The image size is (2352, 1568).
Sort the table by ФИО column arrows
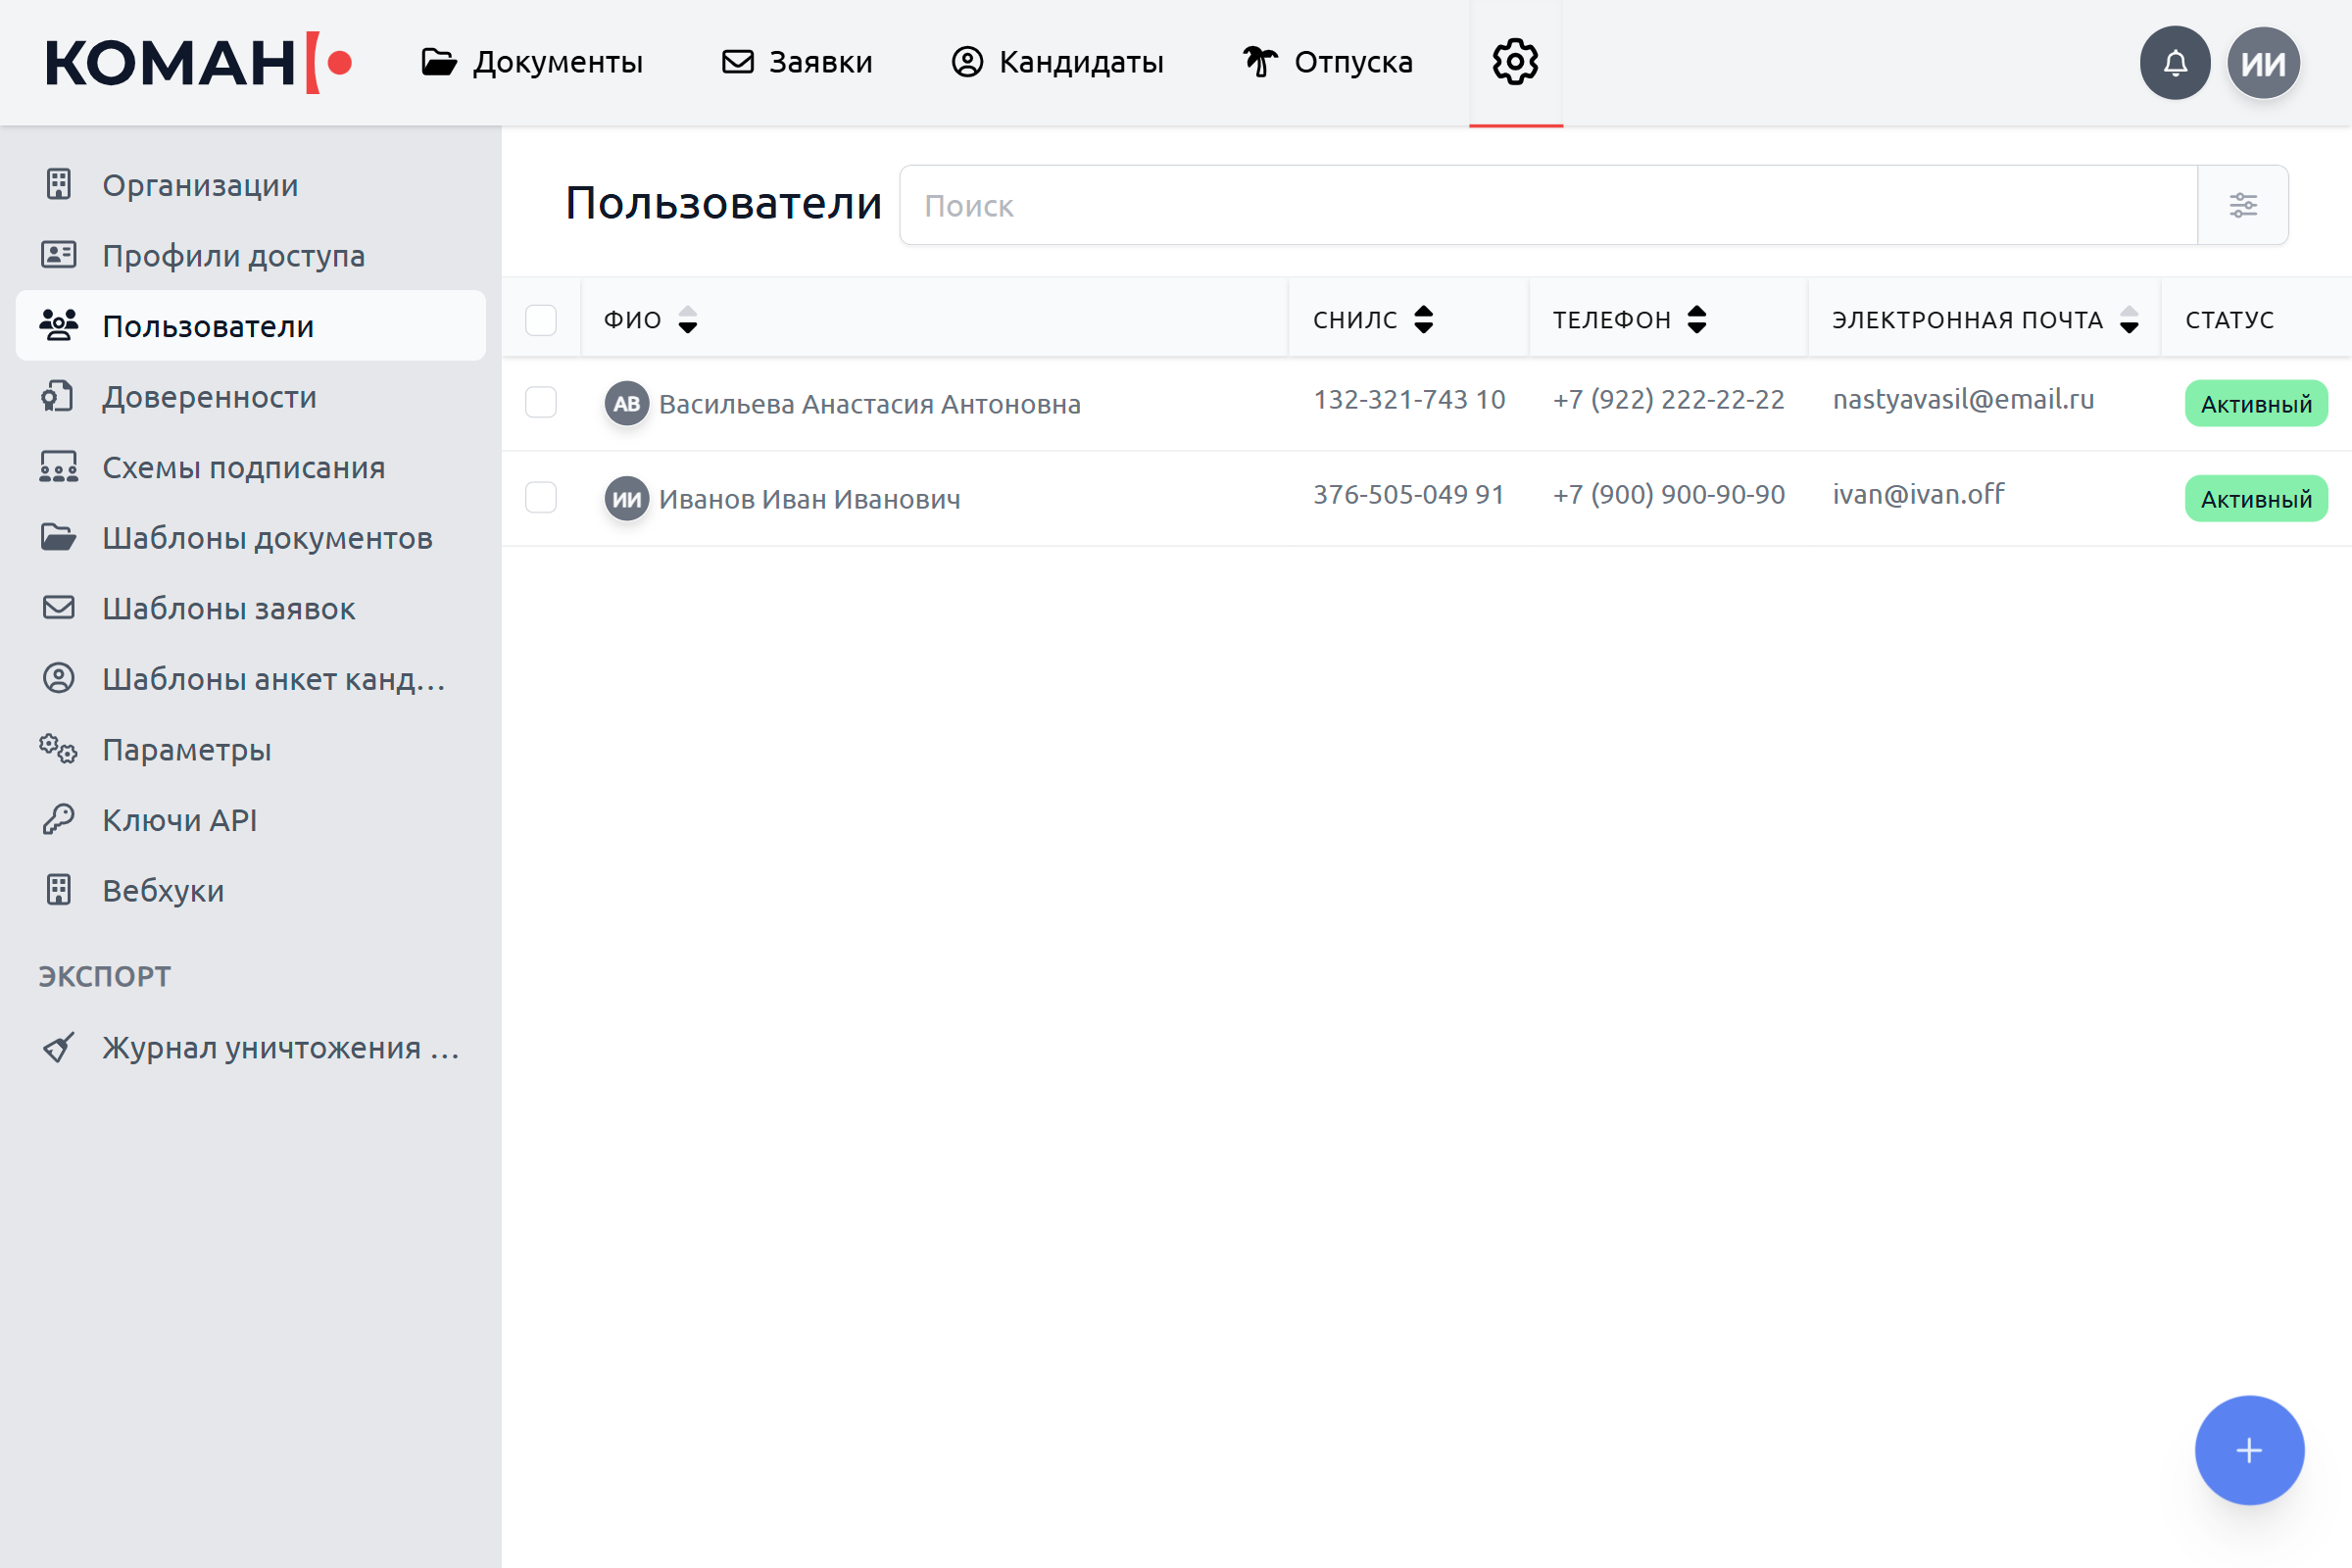click(688, 320)
